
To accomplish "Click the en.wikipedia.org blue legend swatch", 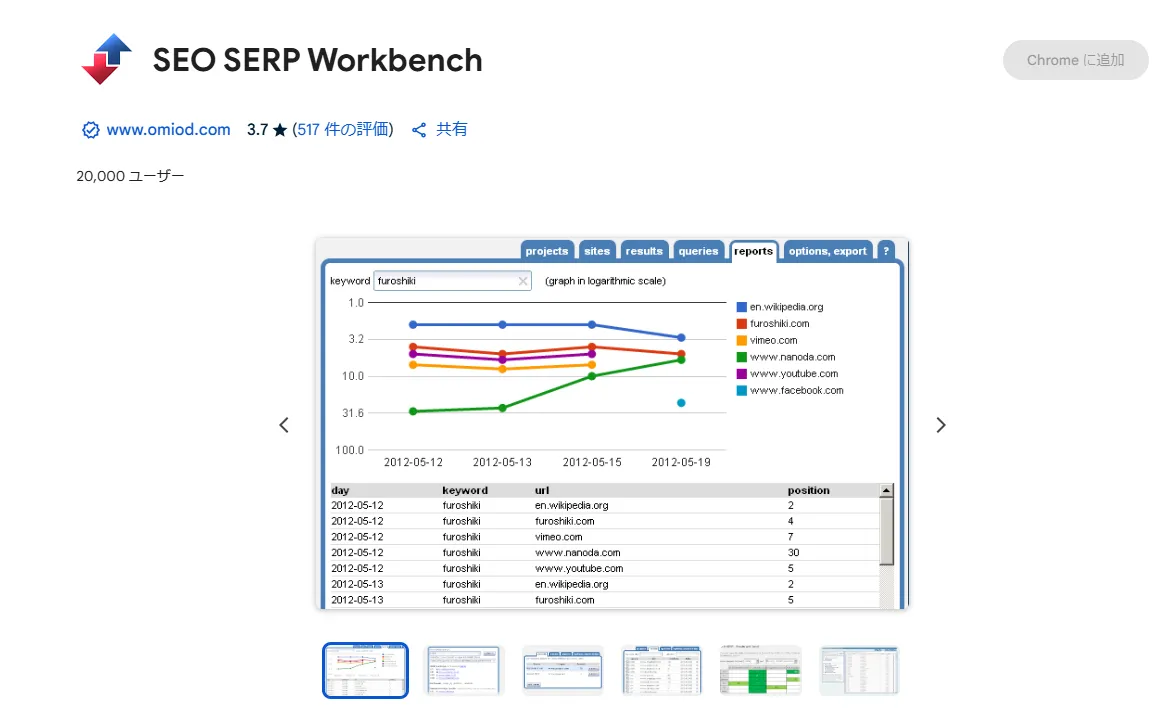I will coord(741,307).
